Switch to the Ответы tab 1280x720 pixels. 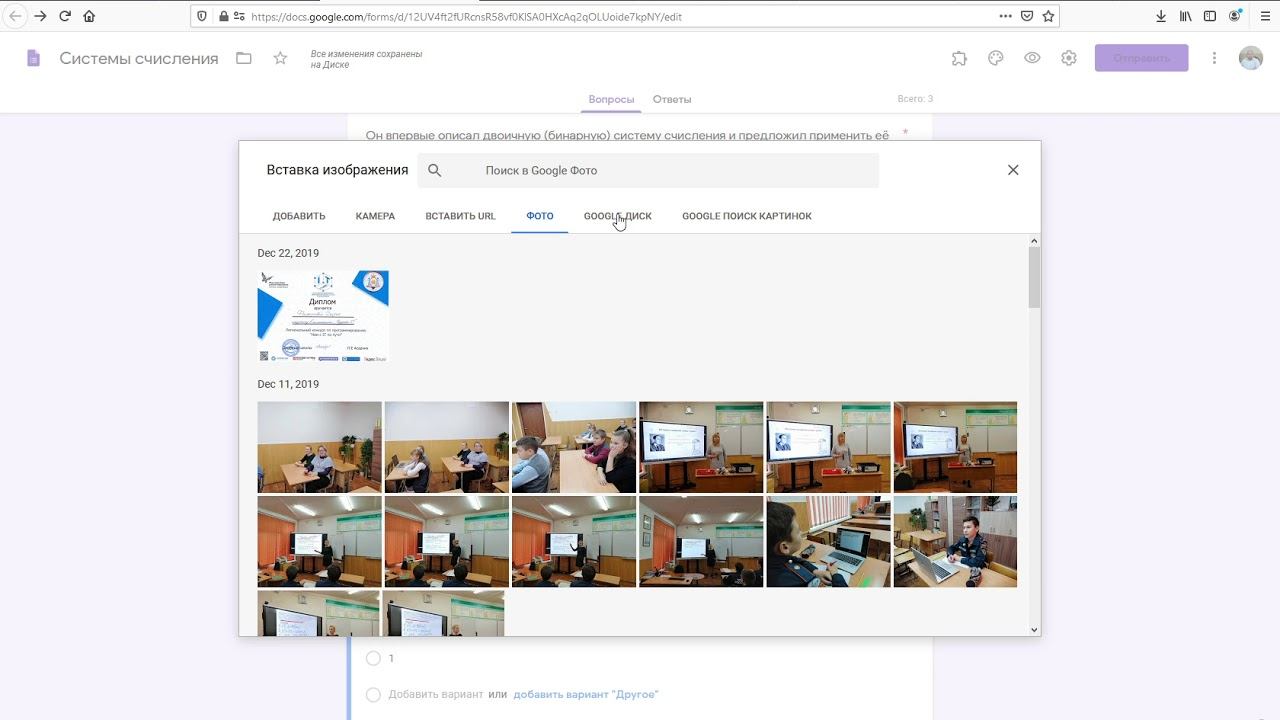(672, 99)
